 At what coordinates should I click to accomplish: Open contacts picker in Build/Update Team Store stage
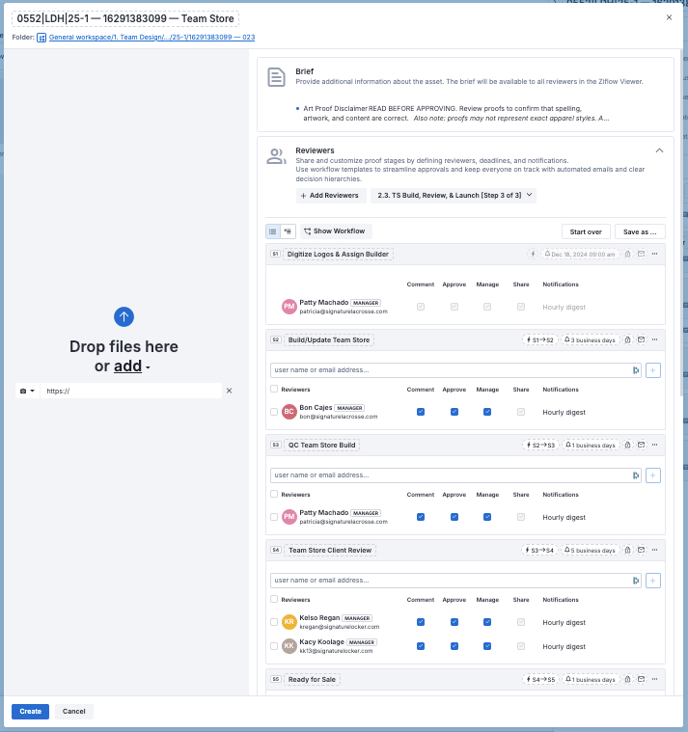click(635, 370)
